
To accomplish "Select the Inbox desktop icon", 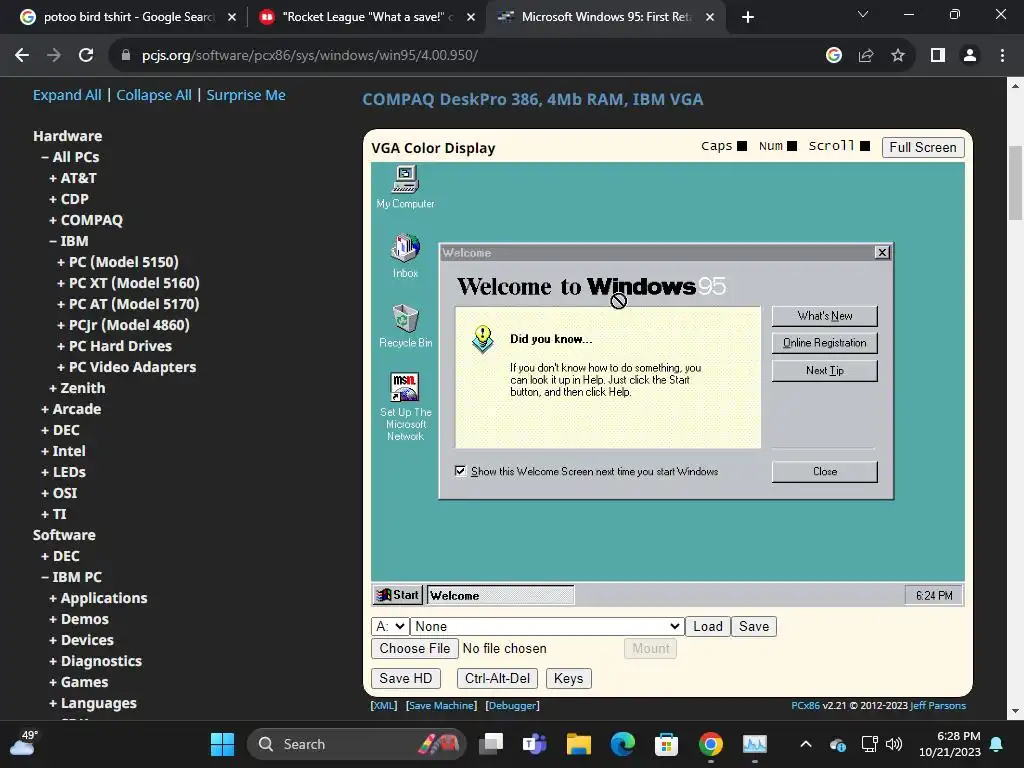I will [x=405, y=256].
